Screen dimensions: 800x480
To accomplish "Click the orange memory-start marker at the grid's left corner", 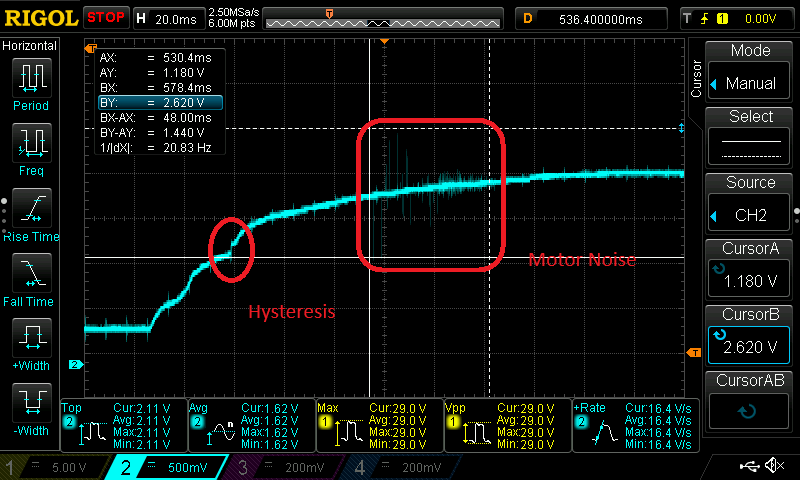I will tap(91, 48).
